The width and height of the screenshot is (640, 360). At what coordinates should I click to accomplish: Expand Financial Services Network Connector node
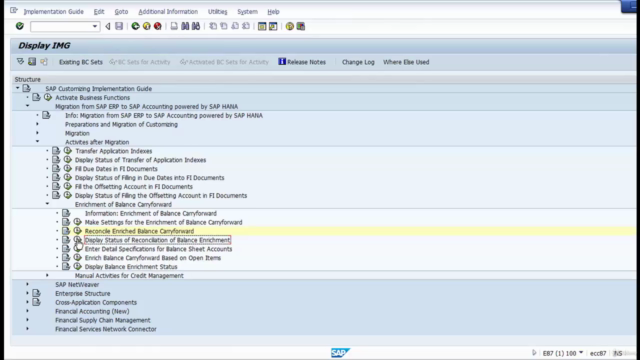point(27,329)
